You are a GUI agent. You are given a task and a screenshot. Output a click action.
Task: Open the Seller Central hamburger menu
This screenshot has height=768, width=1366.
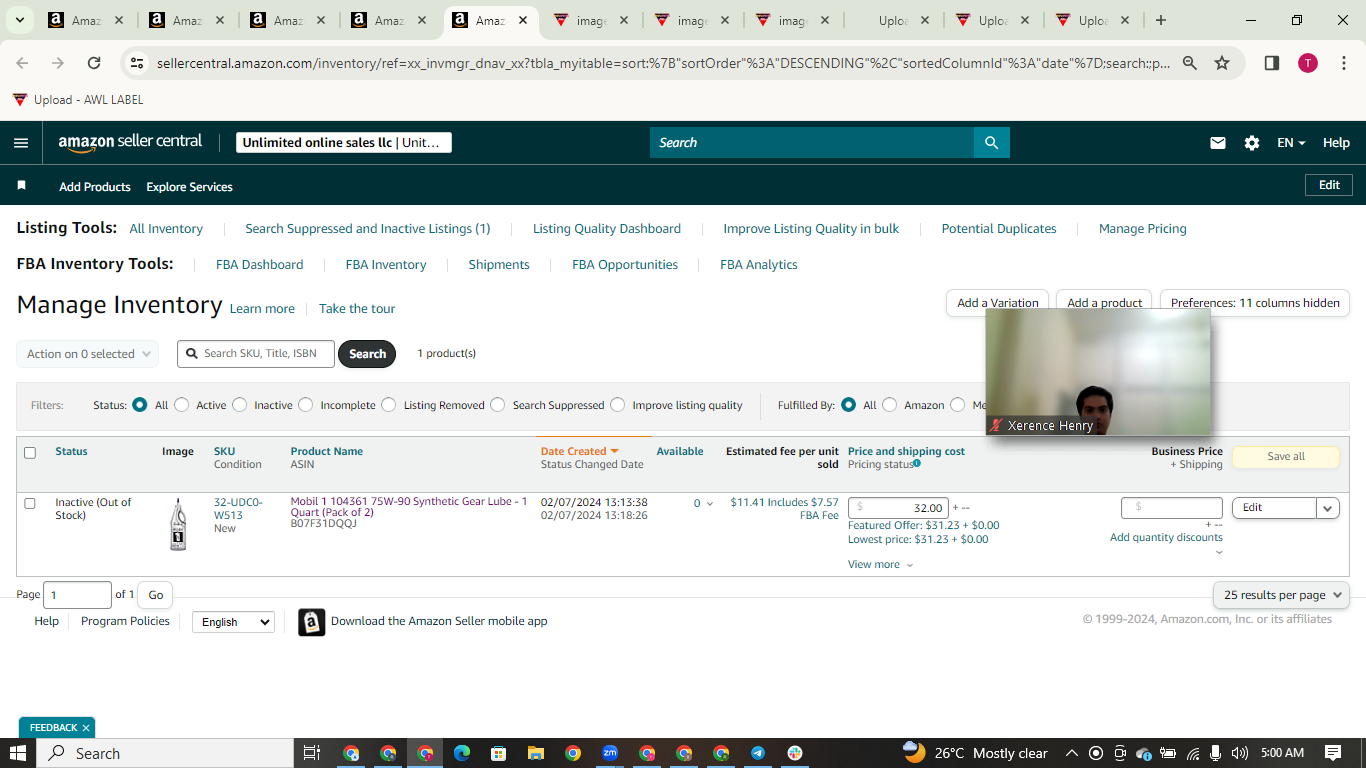coord(21,143)
